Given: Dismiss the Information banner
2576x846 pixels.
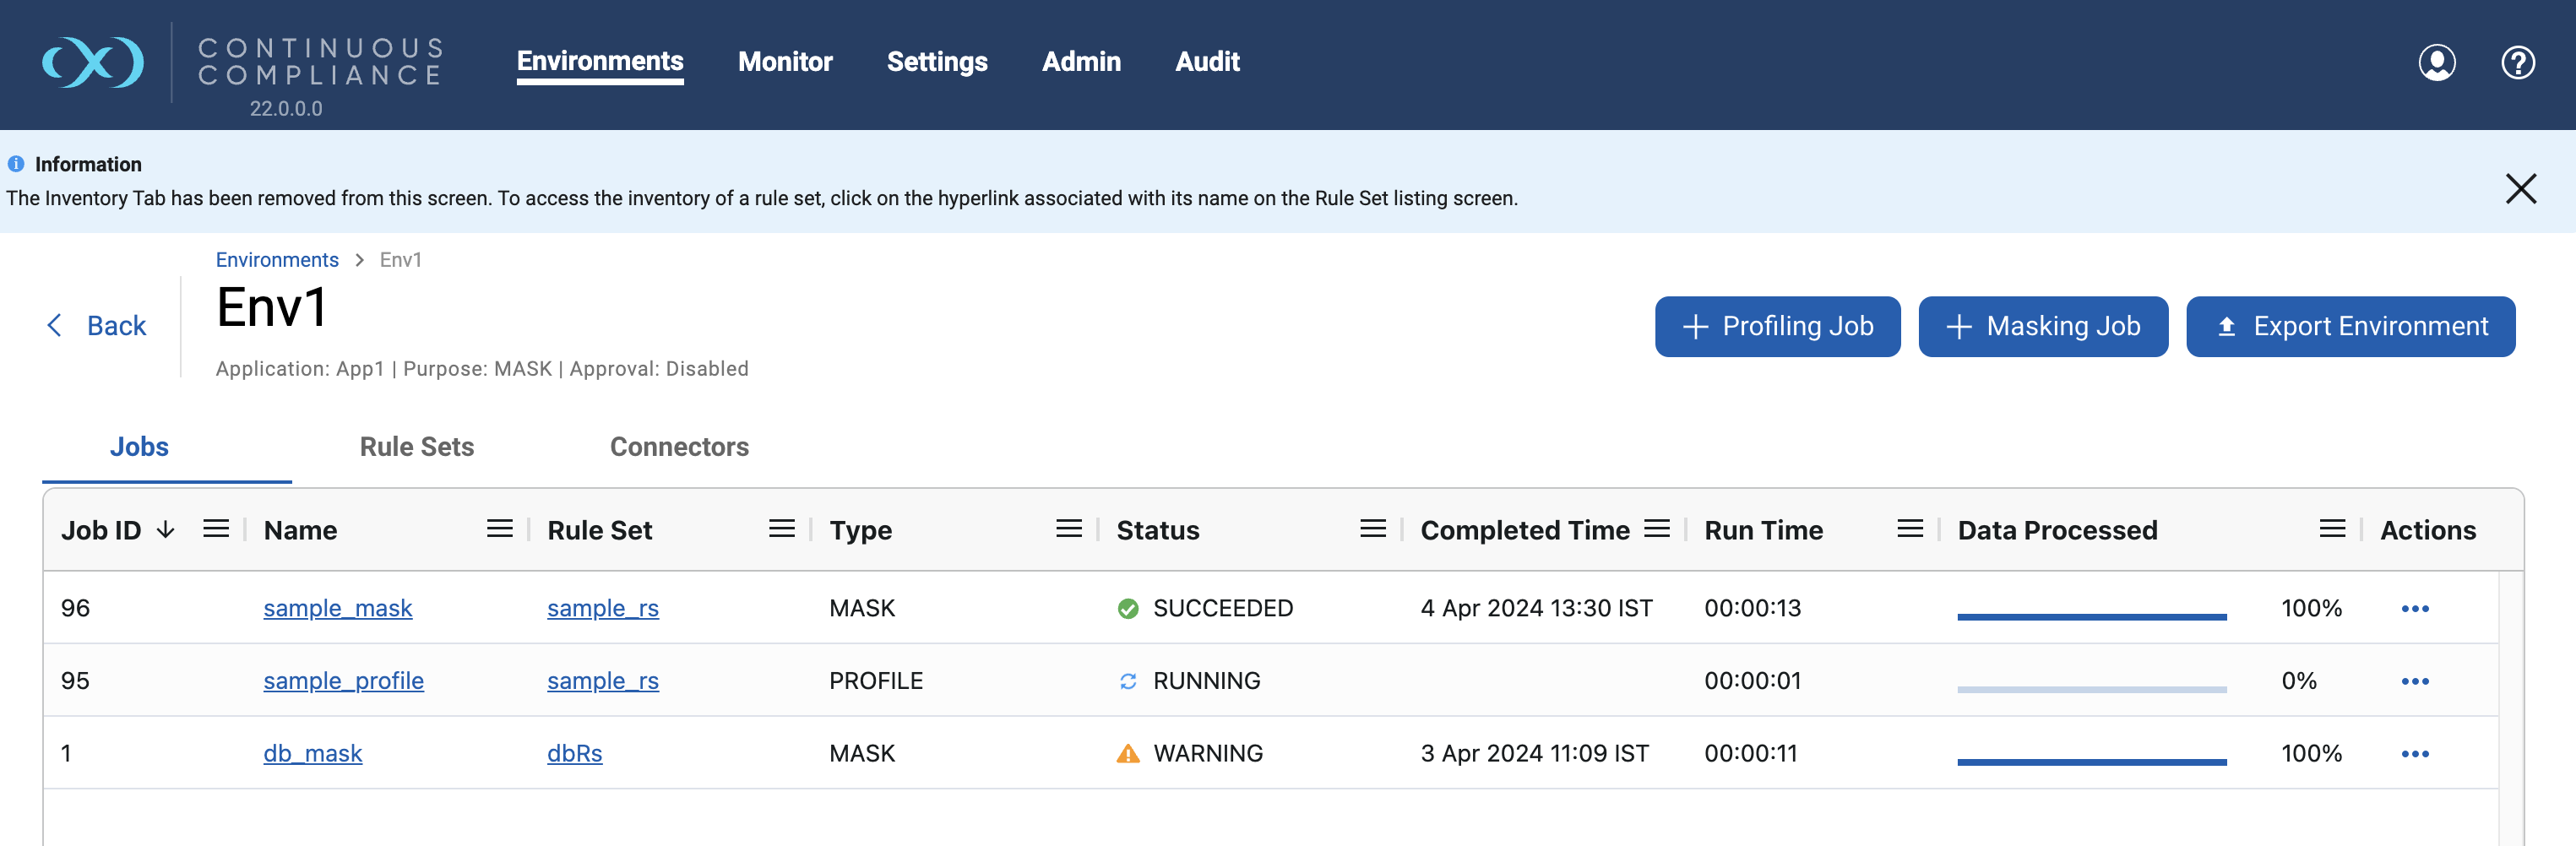Looking at the screenshot, I should click(x=2521, y=189).
